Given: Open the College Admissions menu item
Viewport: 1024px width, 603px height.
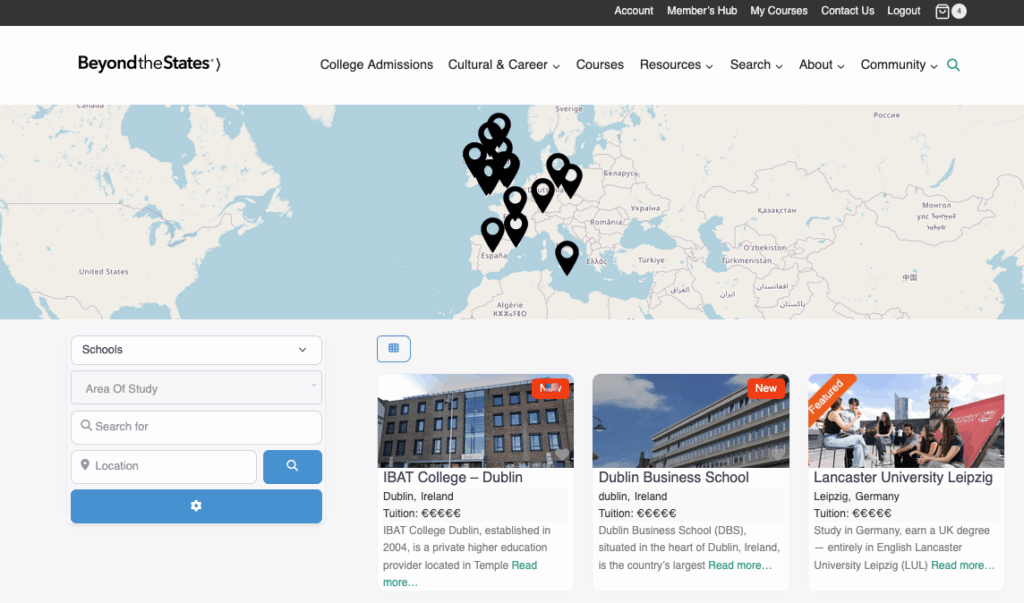Looking at the screenshot, I should tap(376, 65).
